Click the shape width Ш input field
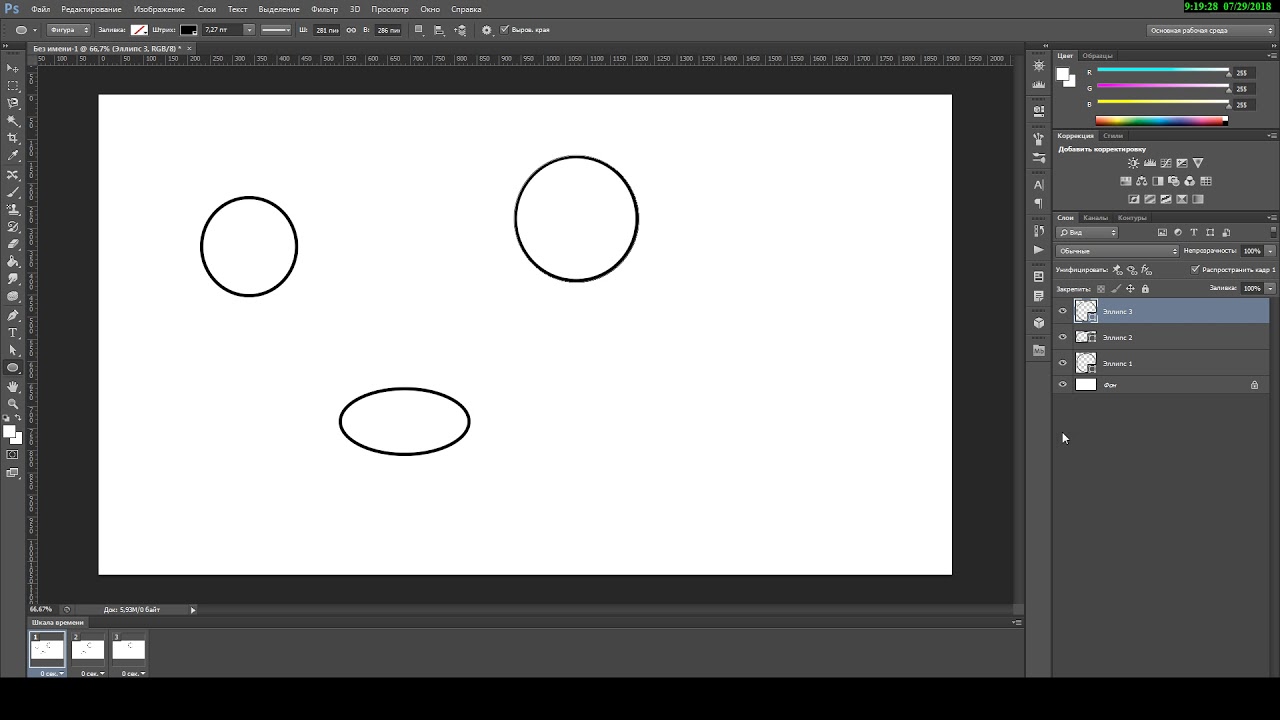This screenshot has width=1280, height=720. point(326,30)
